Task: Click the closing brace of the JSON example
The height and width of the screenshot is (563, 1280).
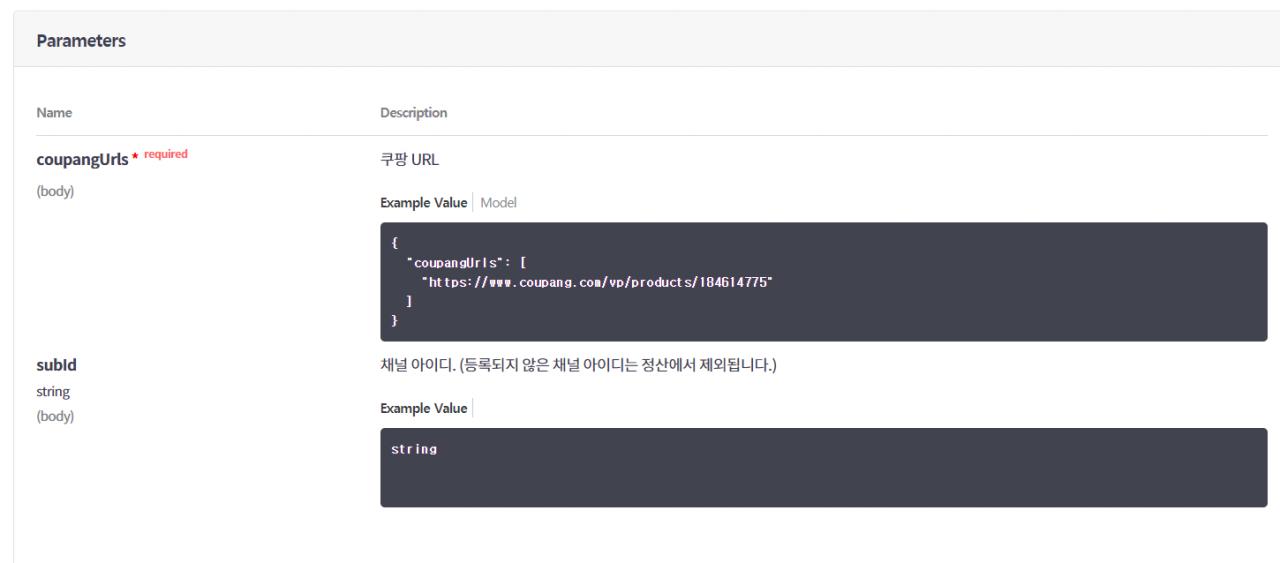Action: tap(394, 317)
